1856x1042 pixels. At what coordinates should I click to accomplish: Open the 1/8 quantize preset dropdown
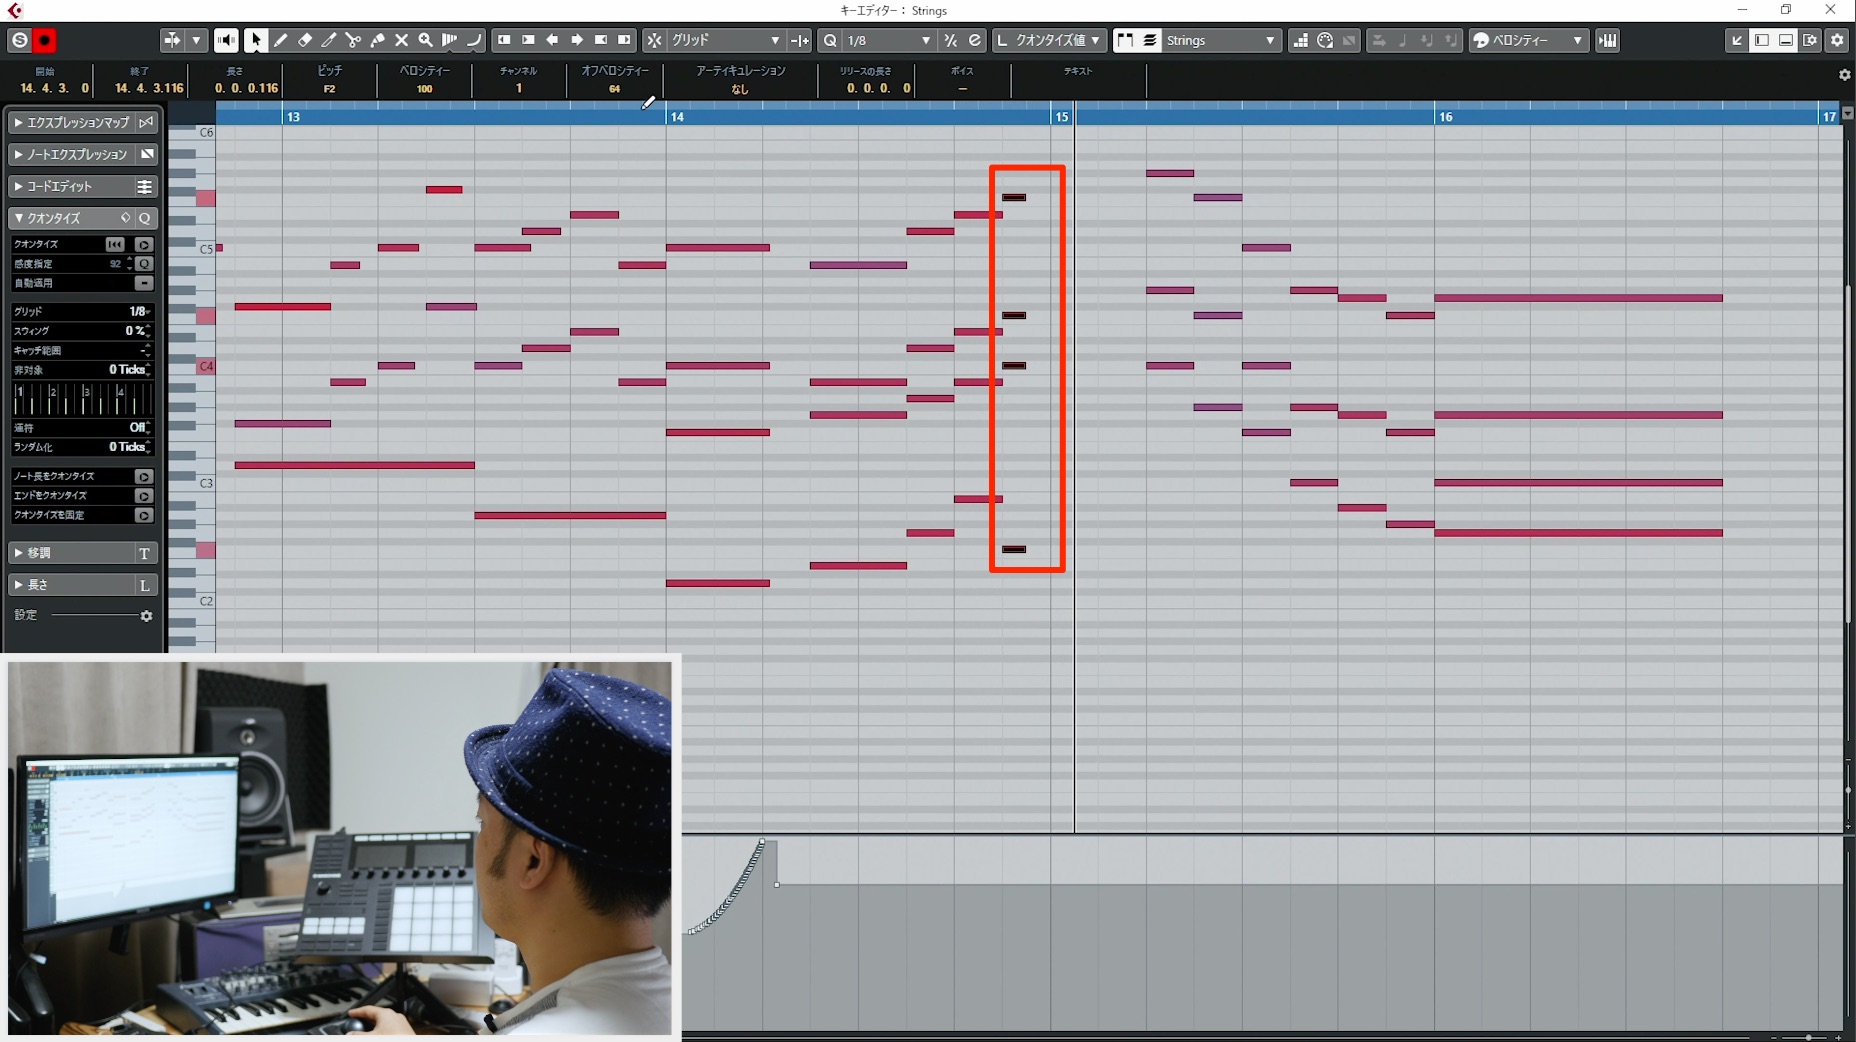889,40
